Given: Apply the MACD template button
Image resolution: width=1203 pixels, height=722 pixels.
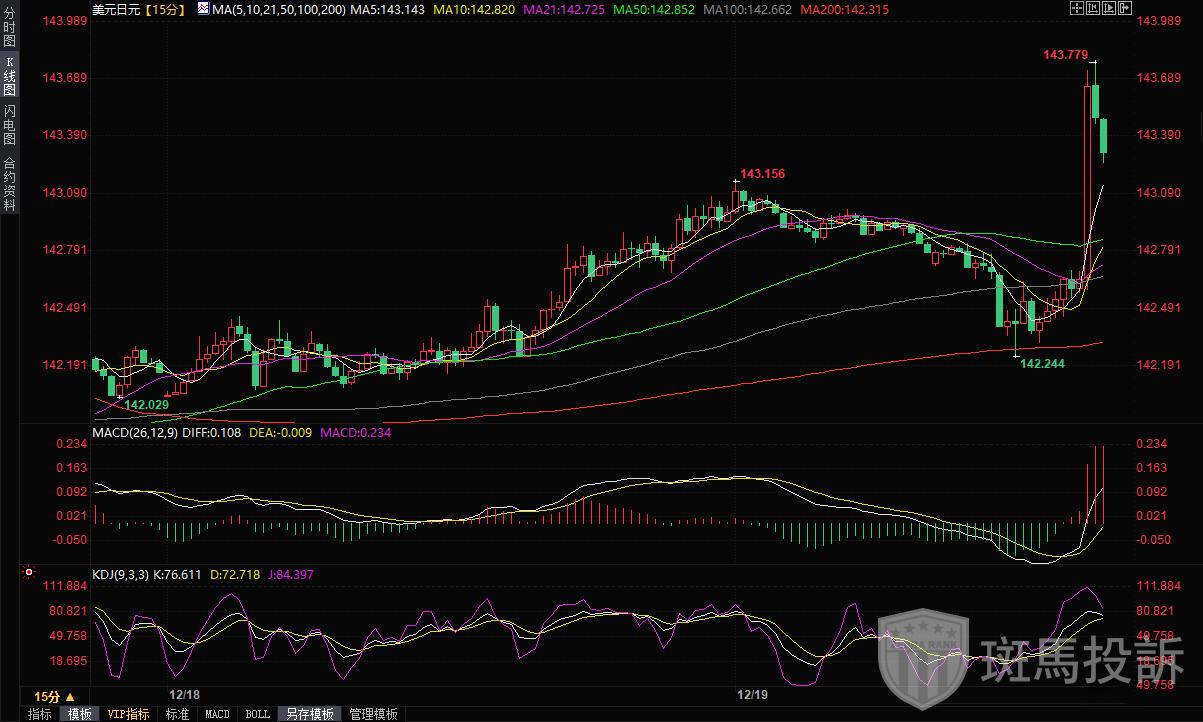Looking at the screenshot, I should pyautogui.click(x=217, y=714).
